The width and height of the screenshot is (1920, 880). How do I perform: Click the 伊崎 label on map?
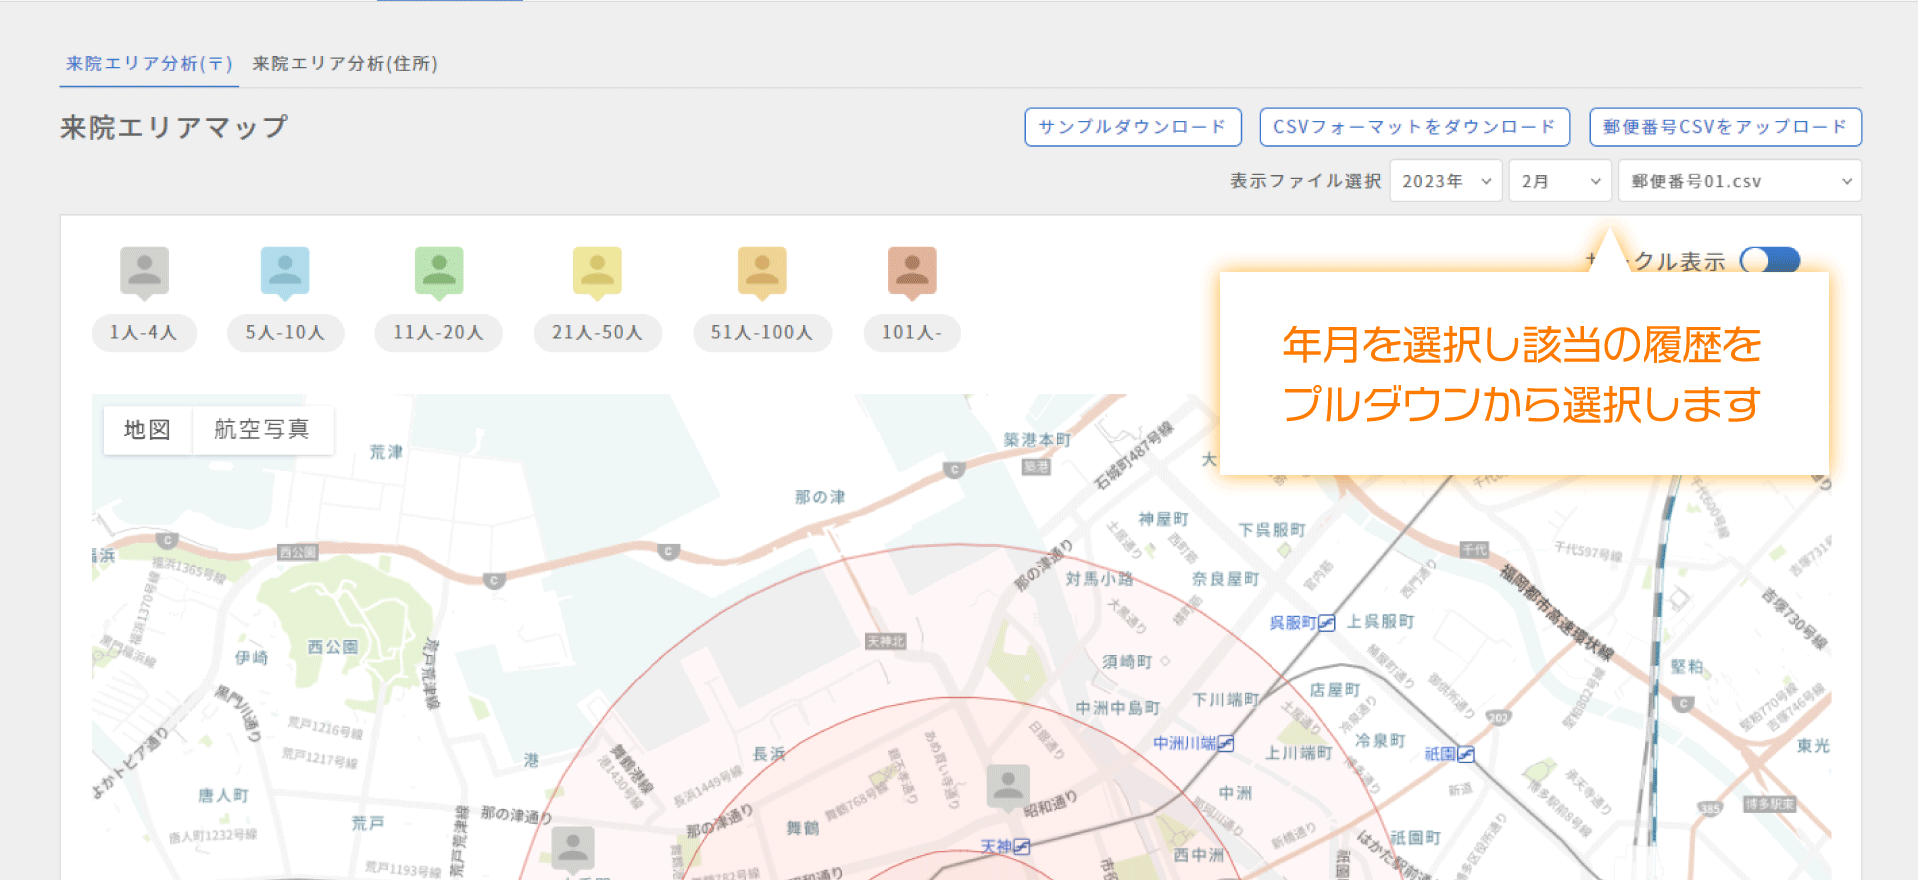tap(252, 658)
